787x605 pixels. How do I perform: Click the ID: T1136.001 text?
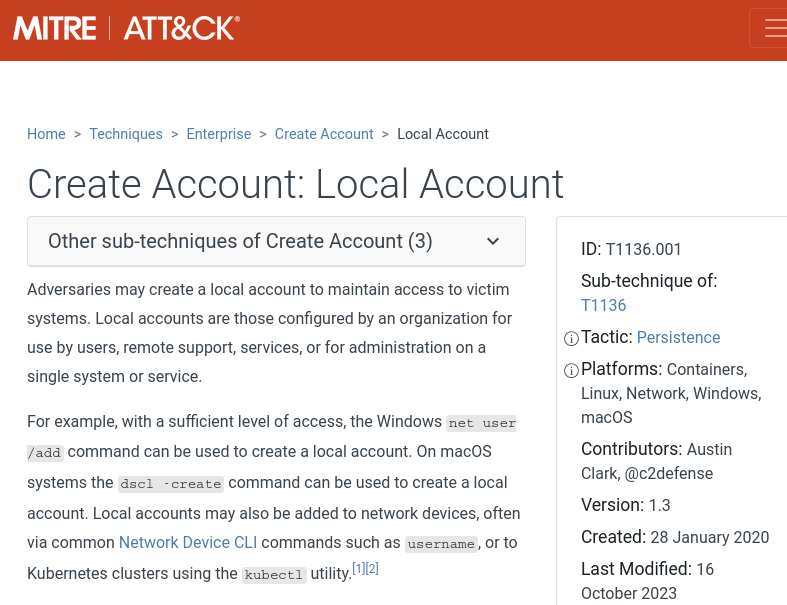point(631,249)
